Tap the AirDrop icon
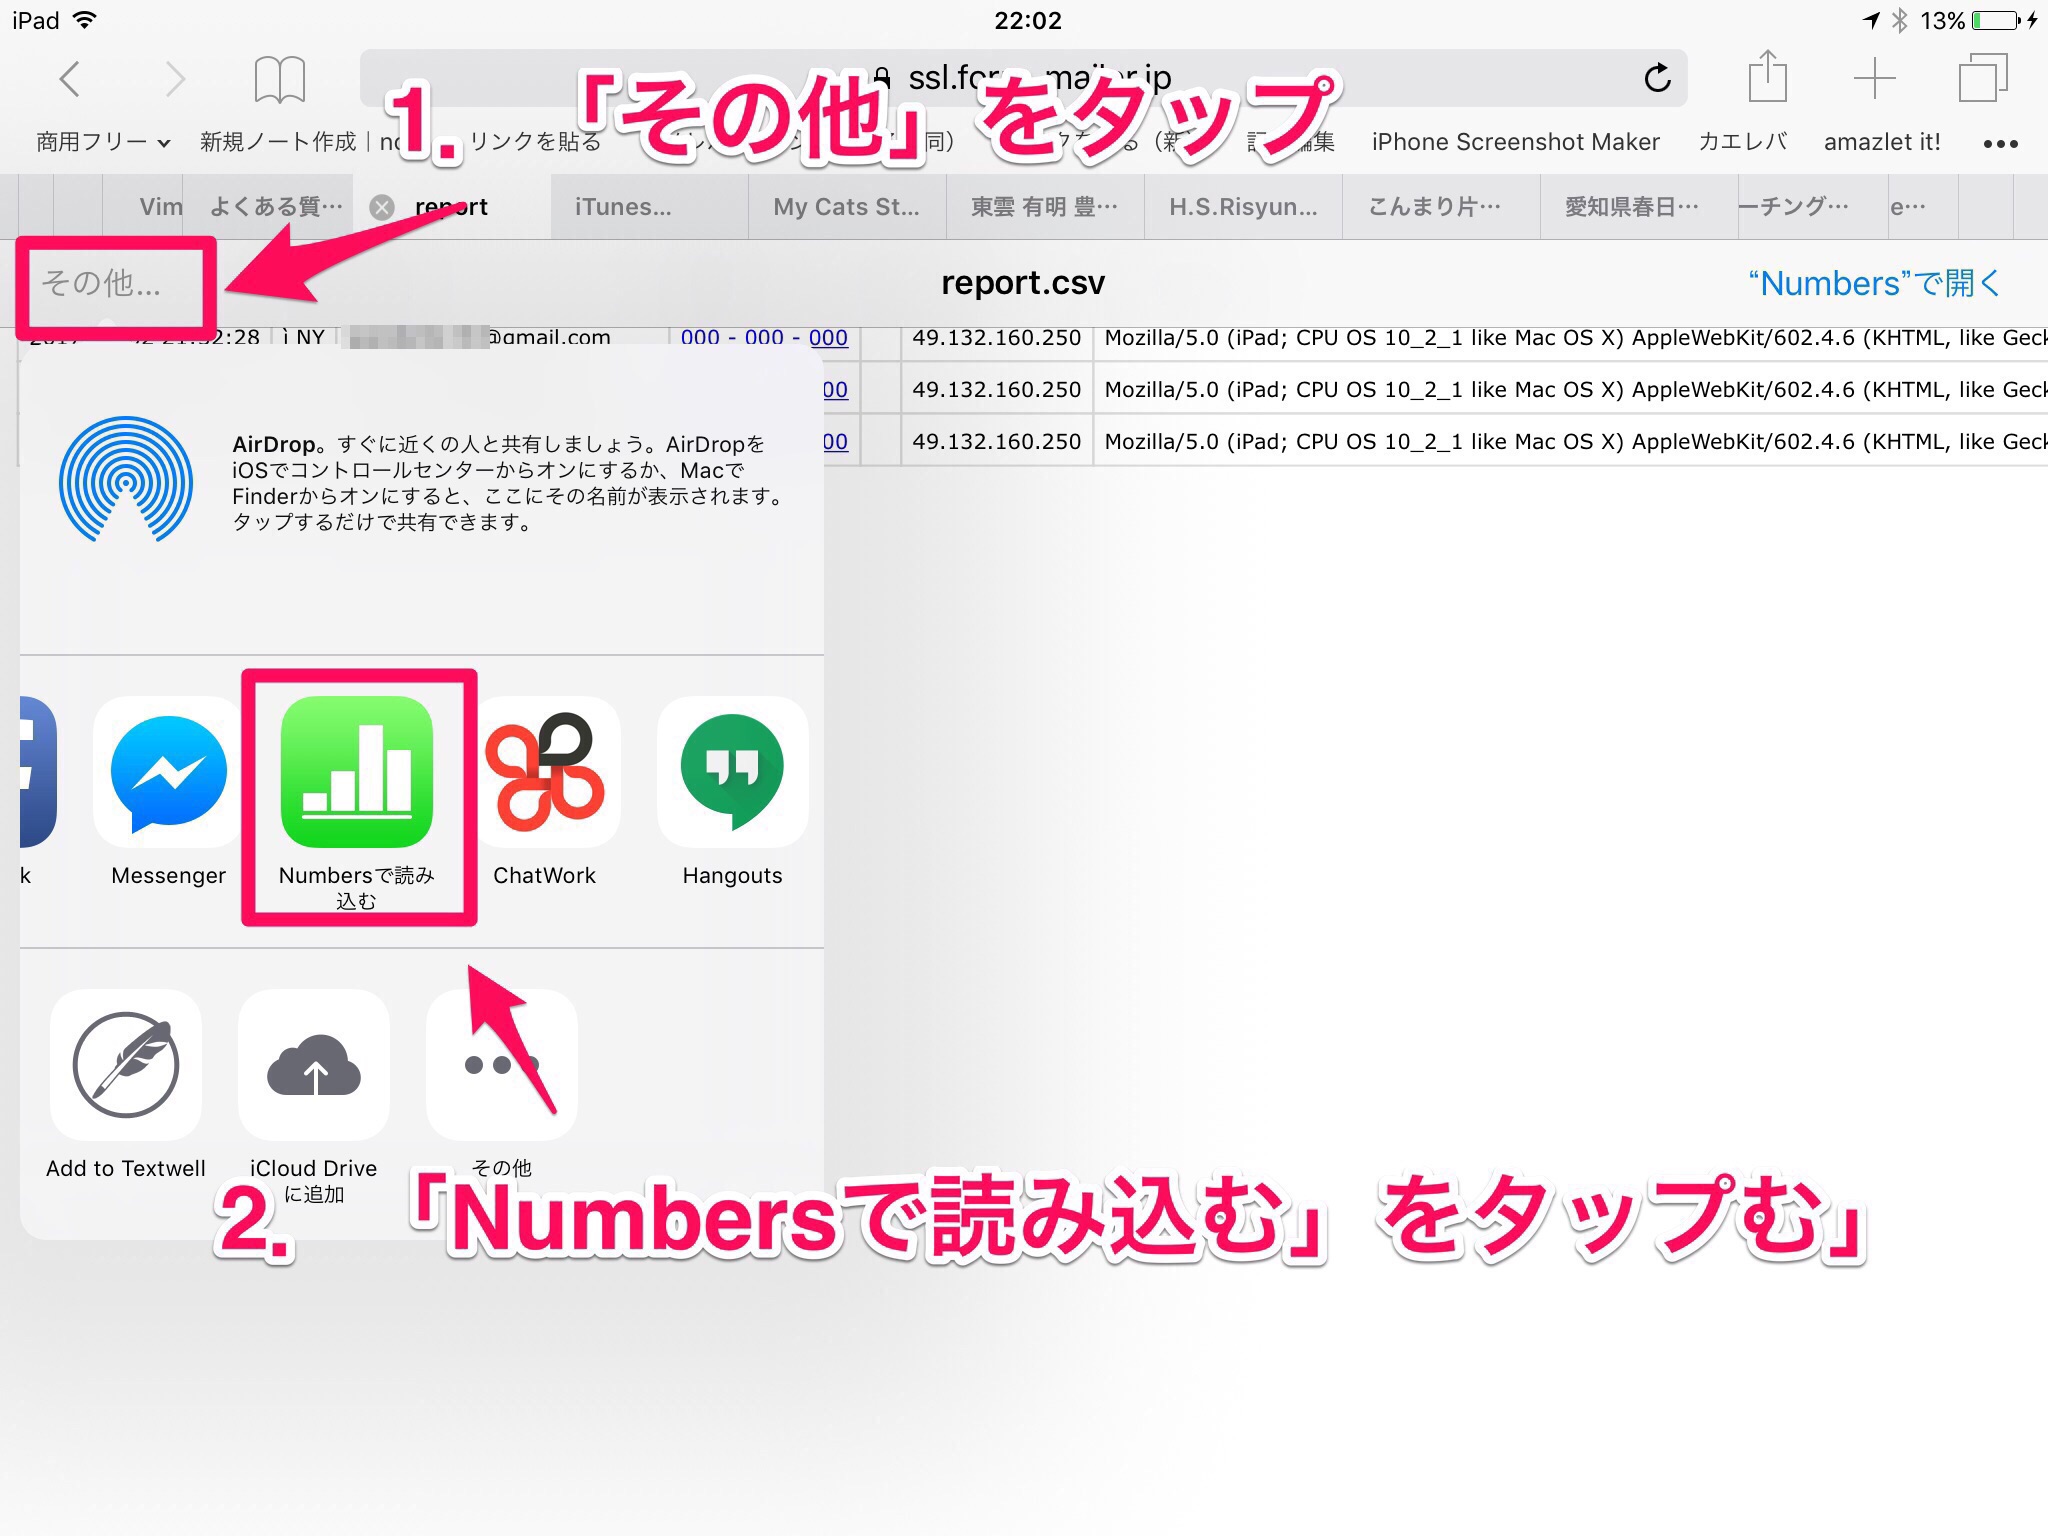This screenshot has height=1536, width=2048. coord(126,480)
